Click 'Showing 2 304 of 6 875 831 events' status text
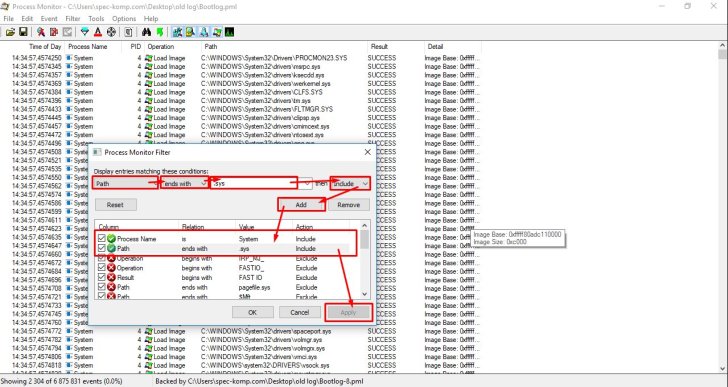The width and height of the screenshot is (728, 387). click(x=62, y=381)
